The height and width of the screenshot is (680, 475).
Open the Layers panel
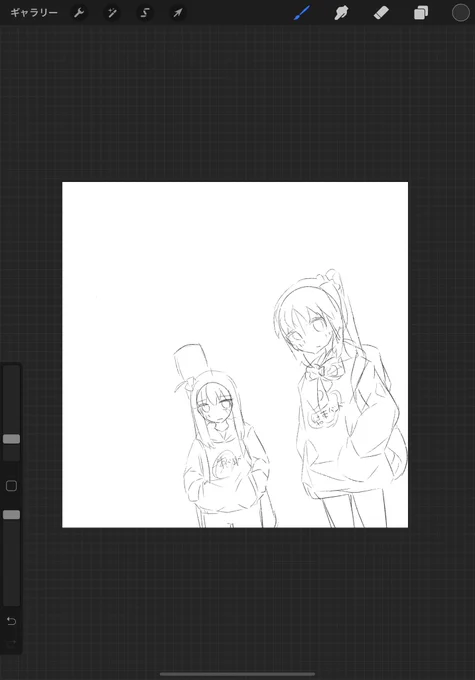tap(421, 13)
